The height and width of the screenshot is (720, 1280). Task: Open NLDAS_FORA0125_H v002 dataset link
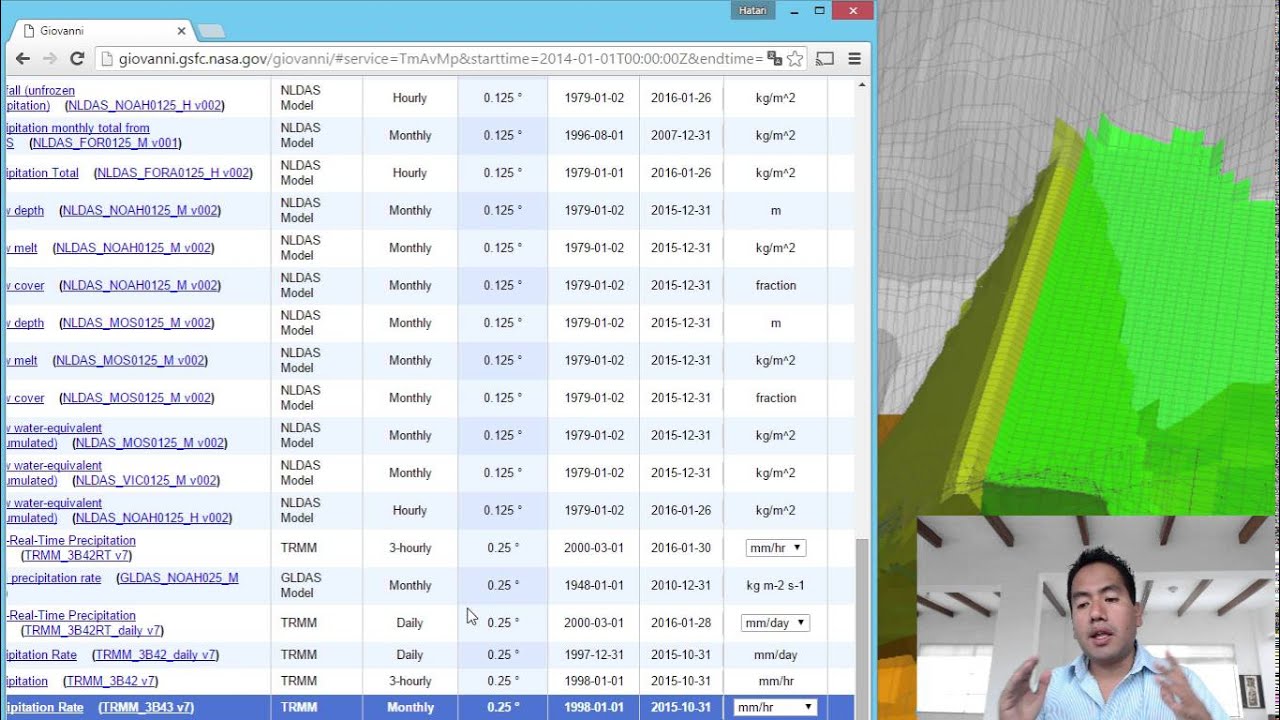coord(173,173)
